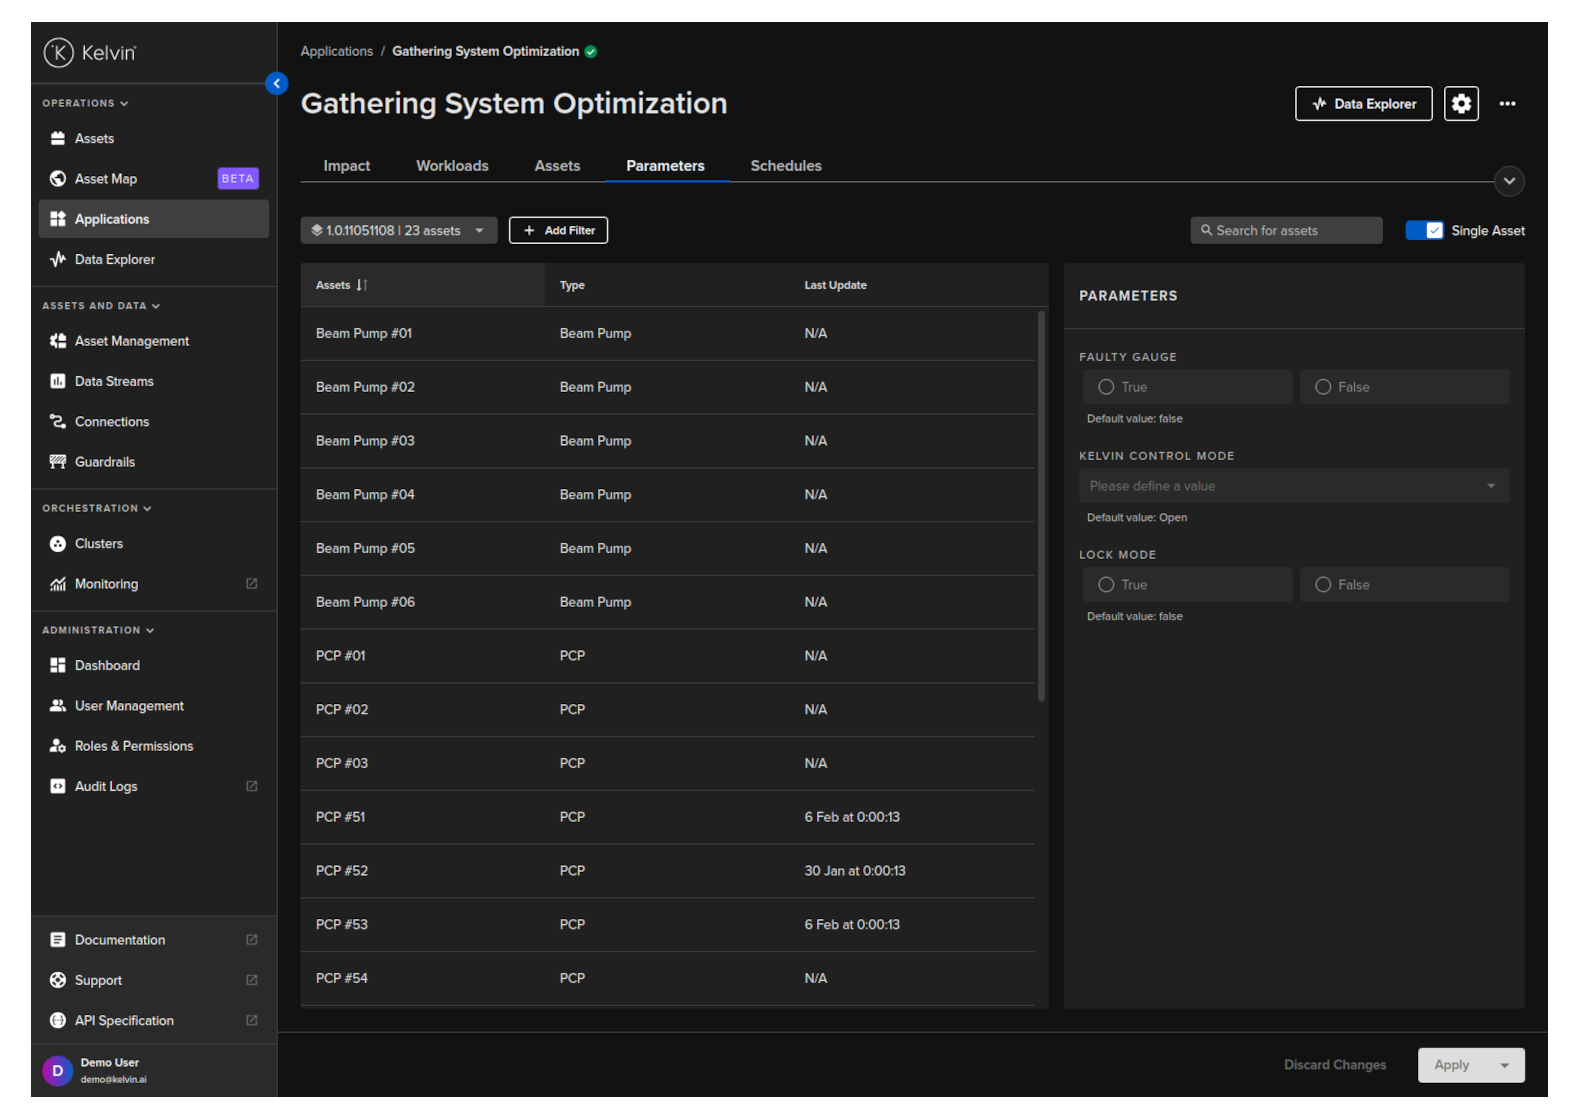Collapse the sidebar with the blue arrow
This screenshot has width=1580, height=1120.
(277, 84)
